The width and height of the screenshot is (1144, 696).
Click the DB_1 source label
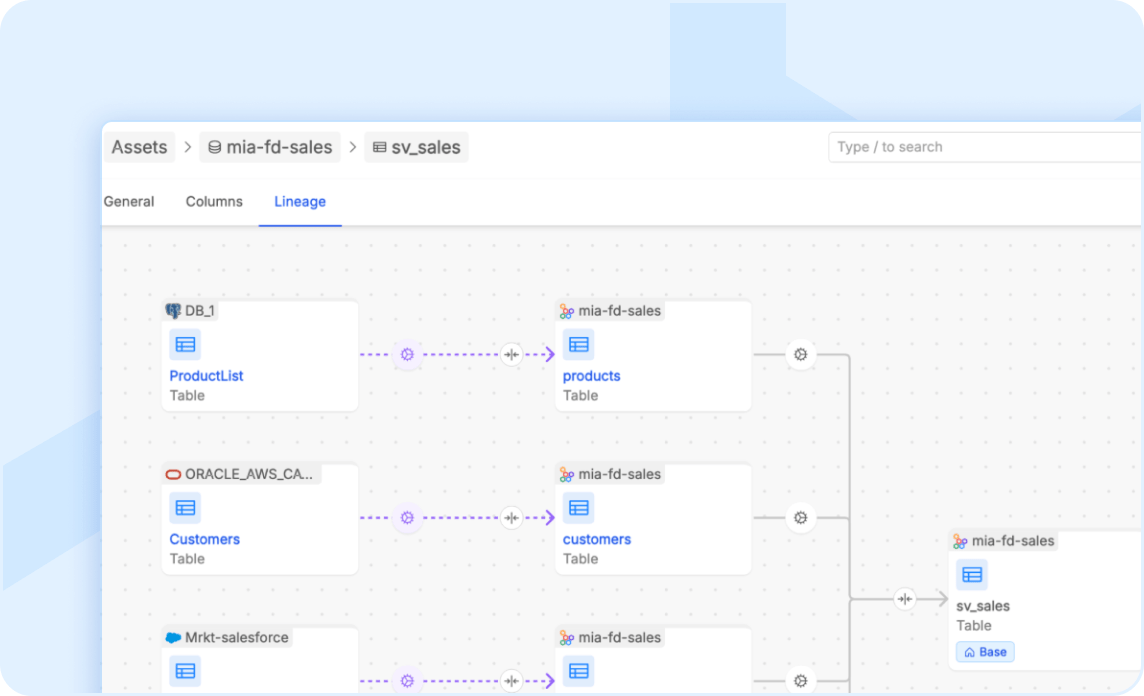tap(200, 311)
